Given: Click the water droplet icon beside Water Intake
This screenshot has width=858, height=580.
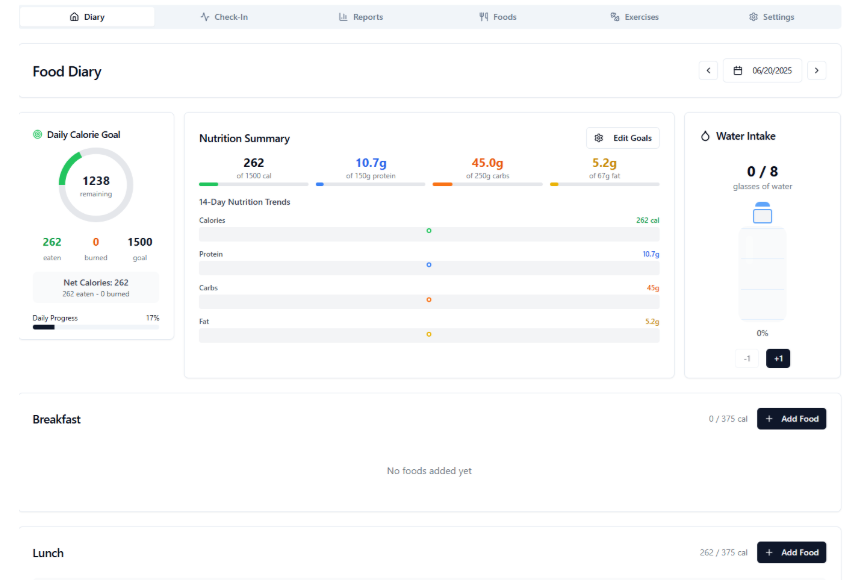Looking at the screenshot, I should tap(704, 136).
